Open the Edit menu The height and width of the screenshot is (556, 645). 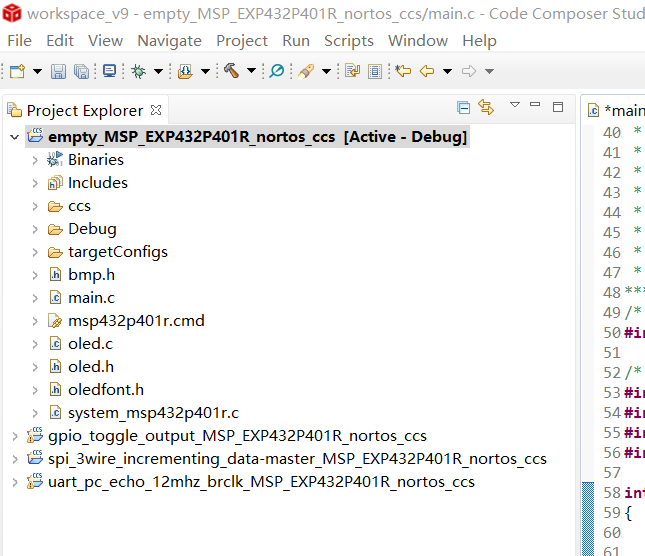pyautogui.click(x=60, y=41)
